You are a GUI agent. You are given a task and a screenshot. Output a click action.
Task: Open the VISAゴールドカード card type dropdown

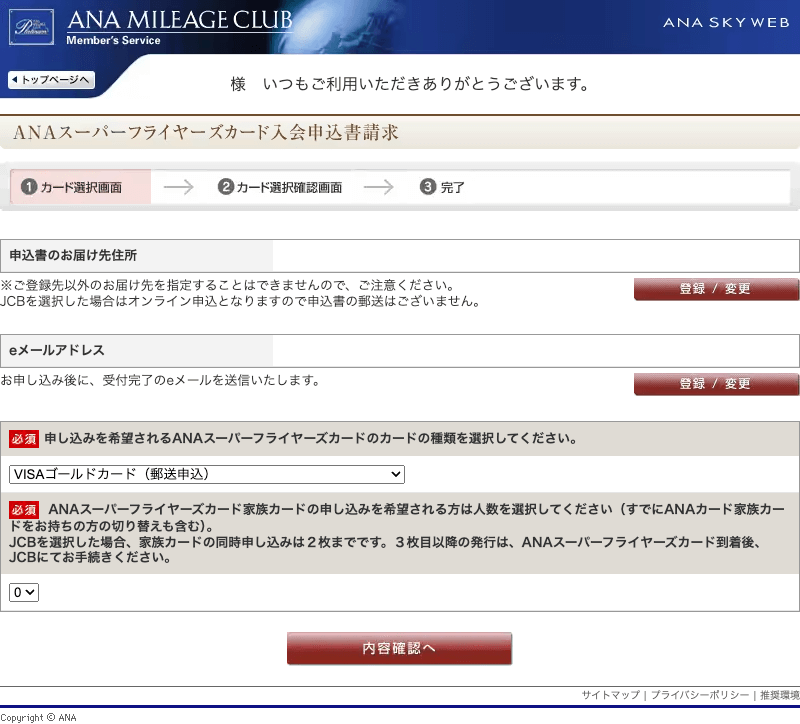(x=207, y=475)
